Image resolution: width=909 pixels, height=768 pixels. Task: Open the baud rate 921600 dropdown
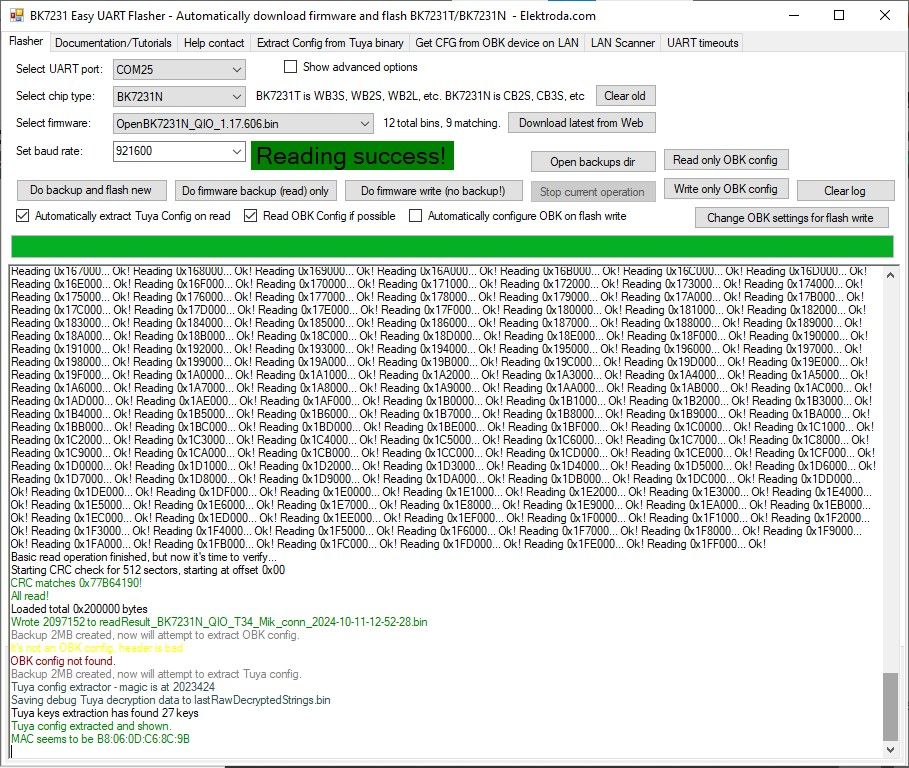[x=179, y=151]
